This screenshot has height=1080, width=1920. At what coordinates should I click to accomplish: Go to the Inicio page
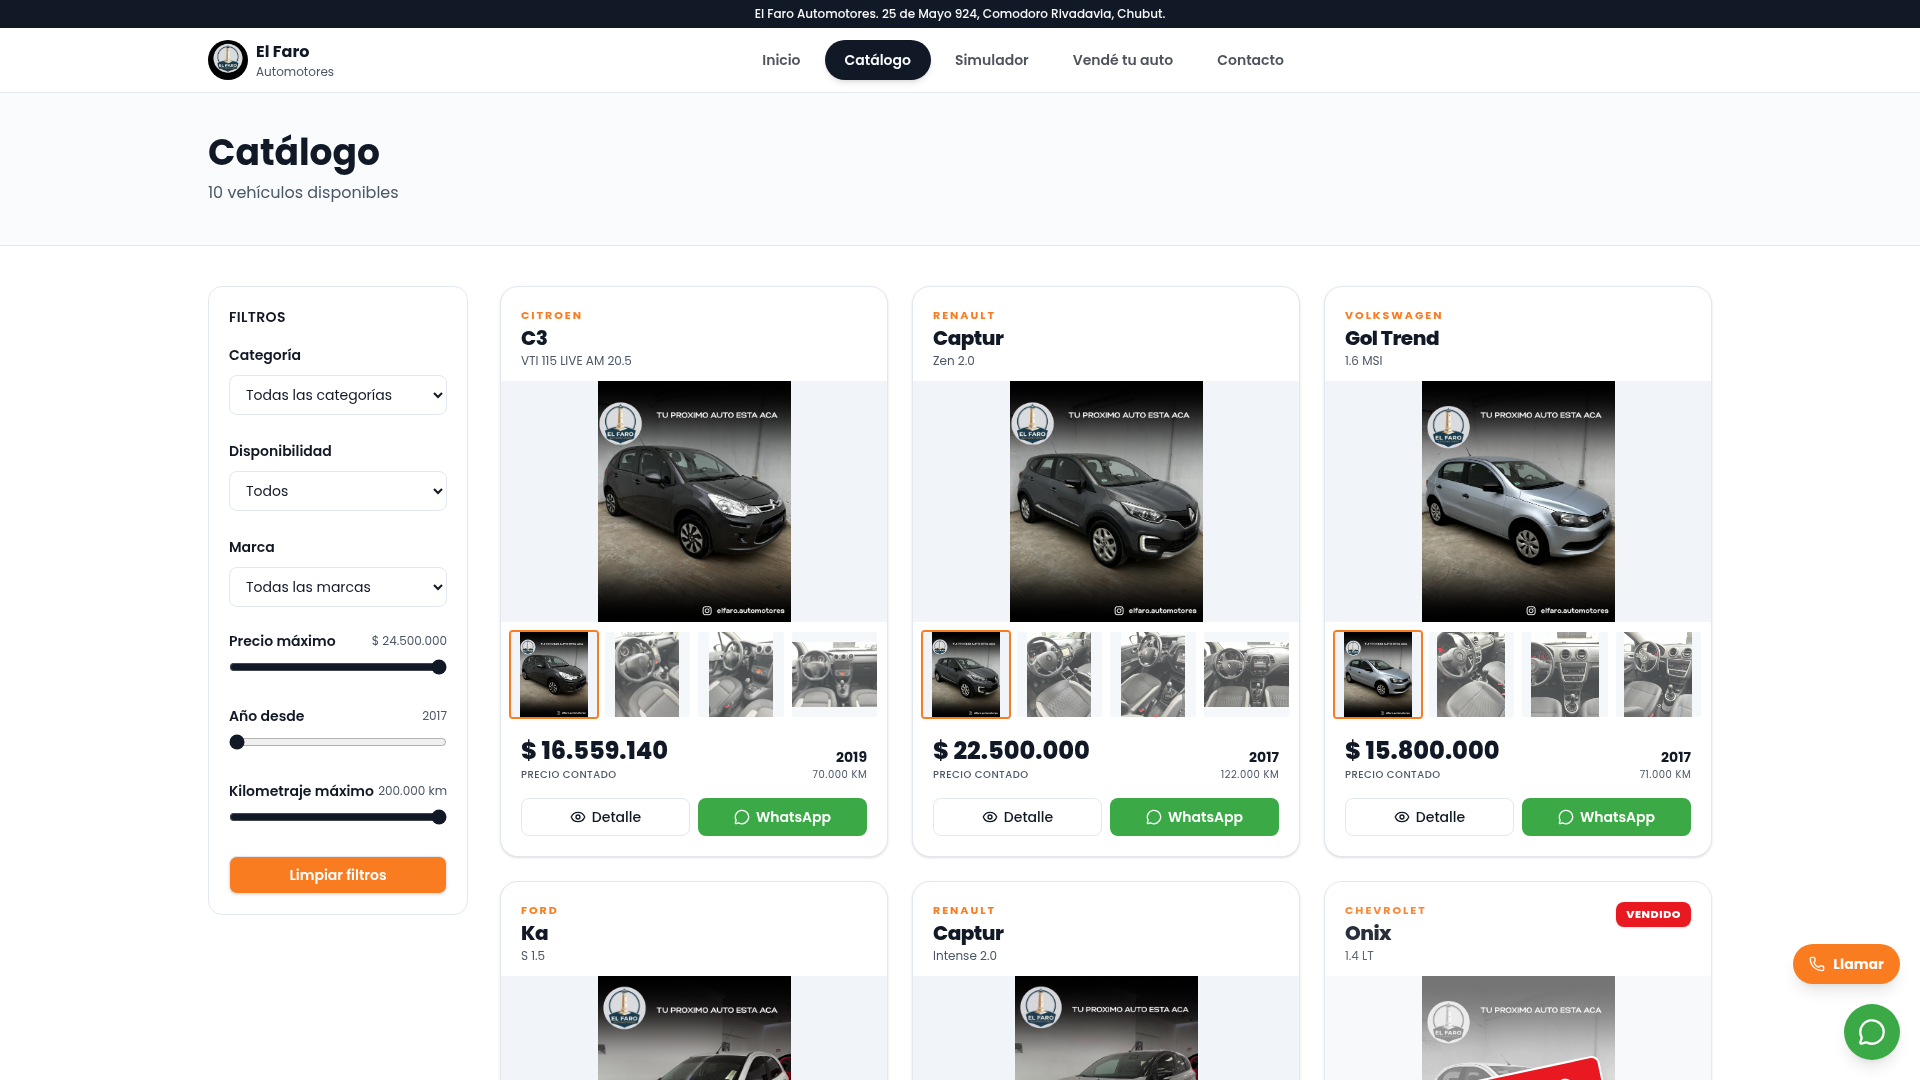pyautogui.click(x=781, y=60)
